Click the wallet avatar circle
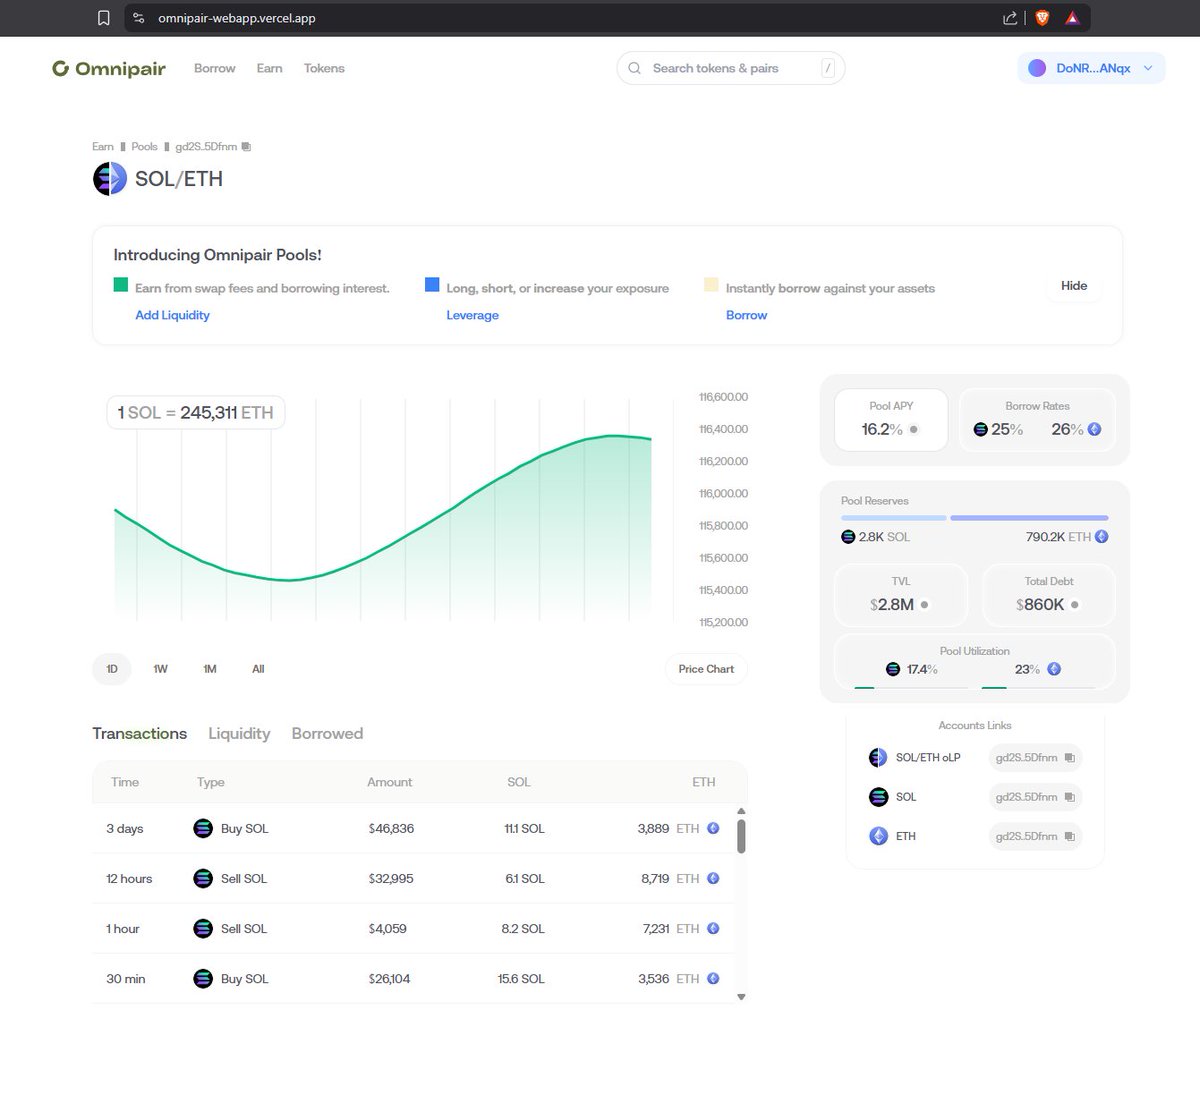The height and width of the screenshot is (1112, 1200). tap(1037, 68)
